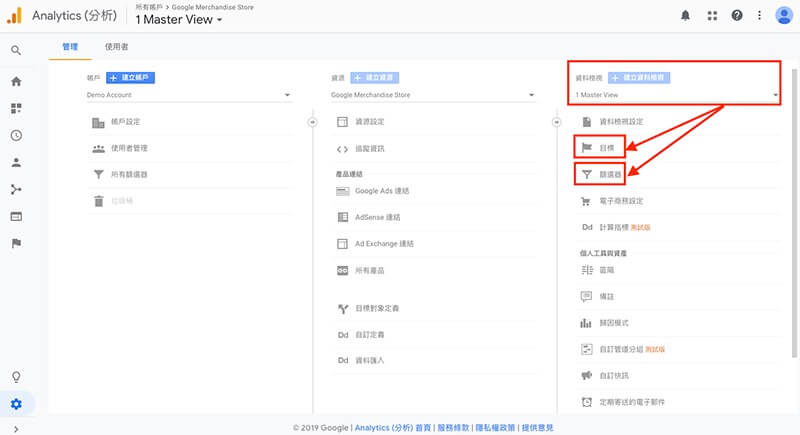Open the notifications bell icon

pos(685,15)
